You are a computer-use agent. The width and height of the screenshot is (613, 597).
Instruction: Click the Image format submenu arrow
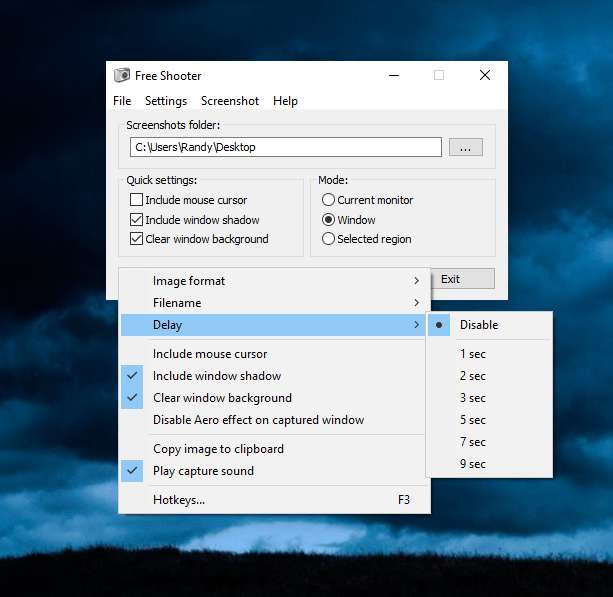416,281
